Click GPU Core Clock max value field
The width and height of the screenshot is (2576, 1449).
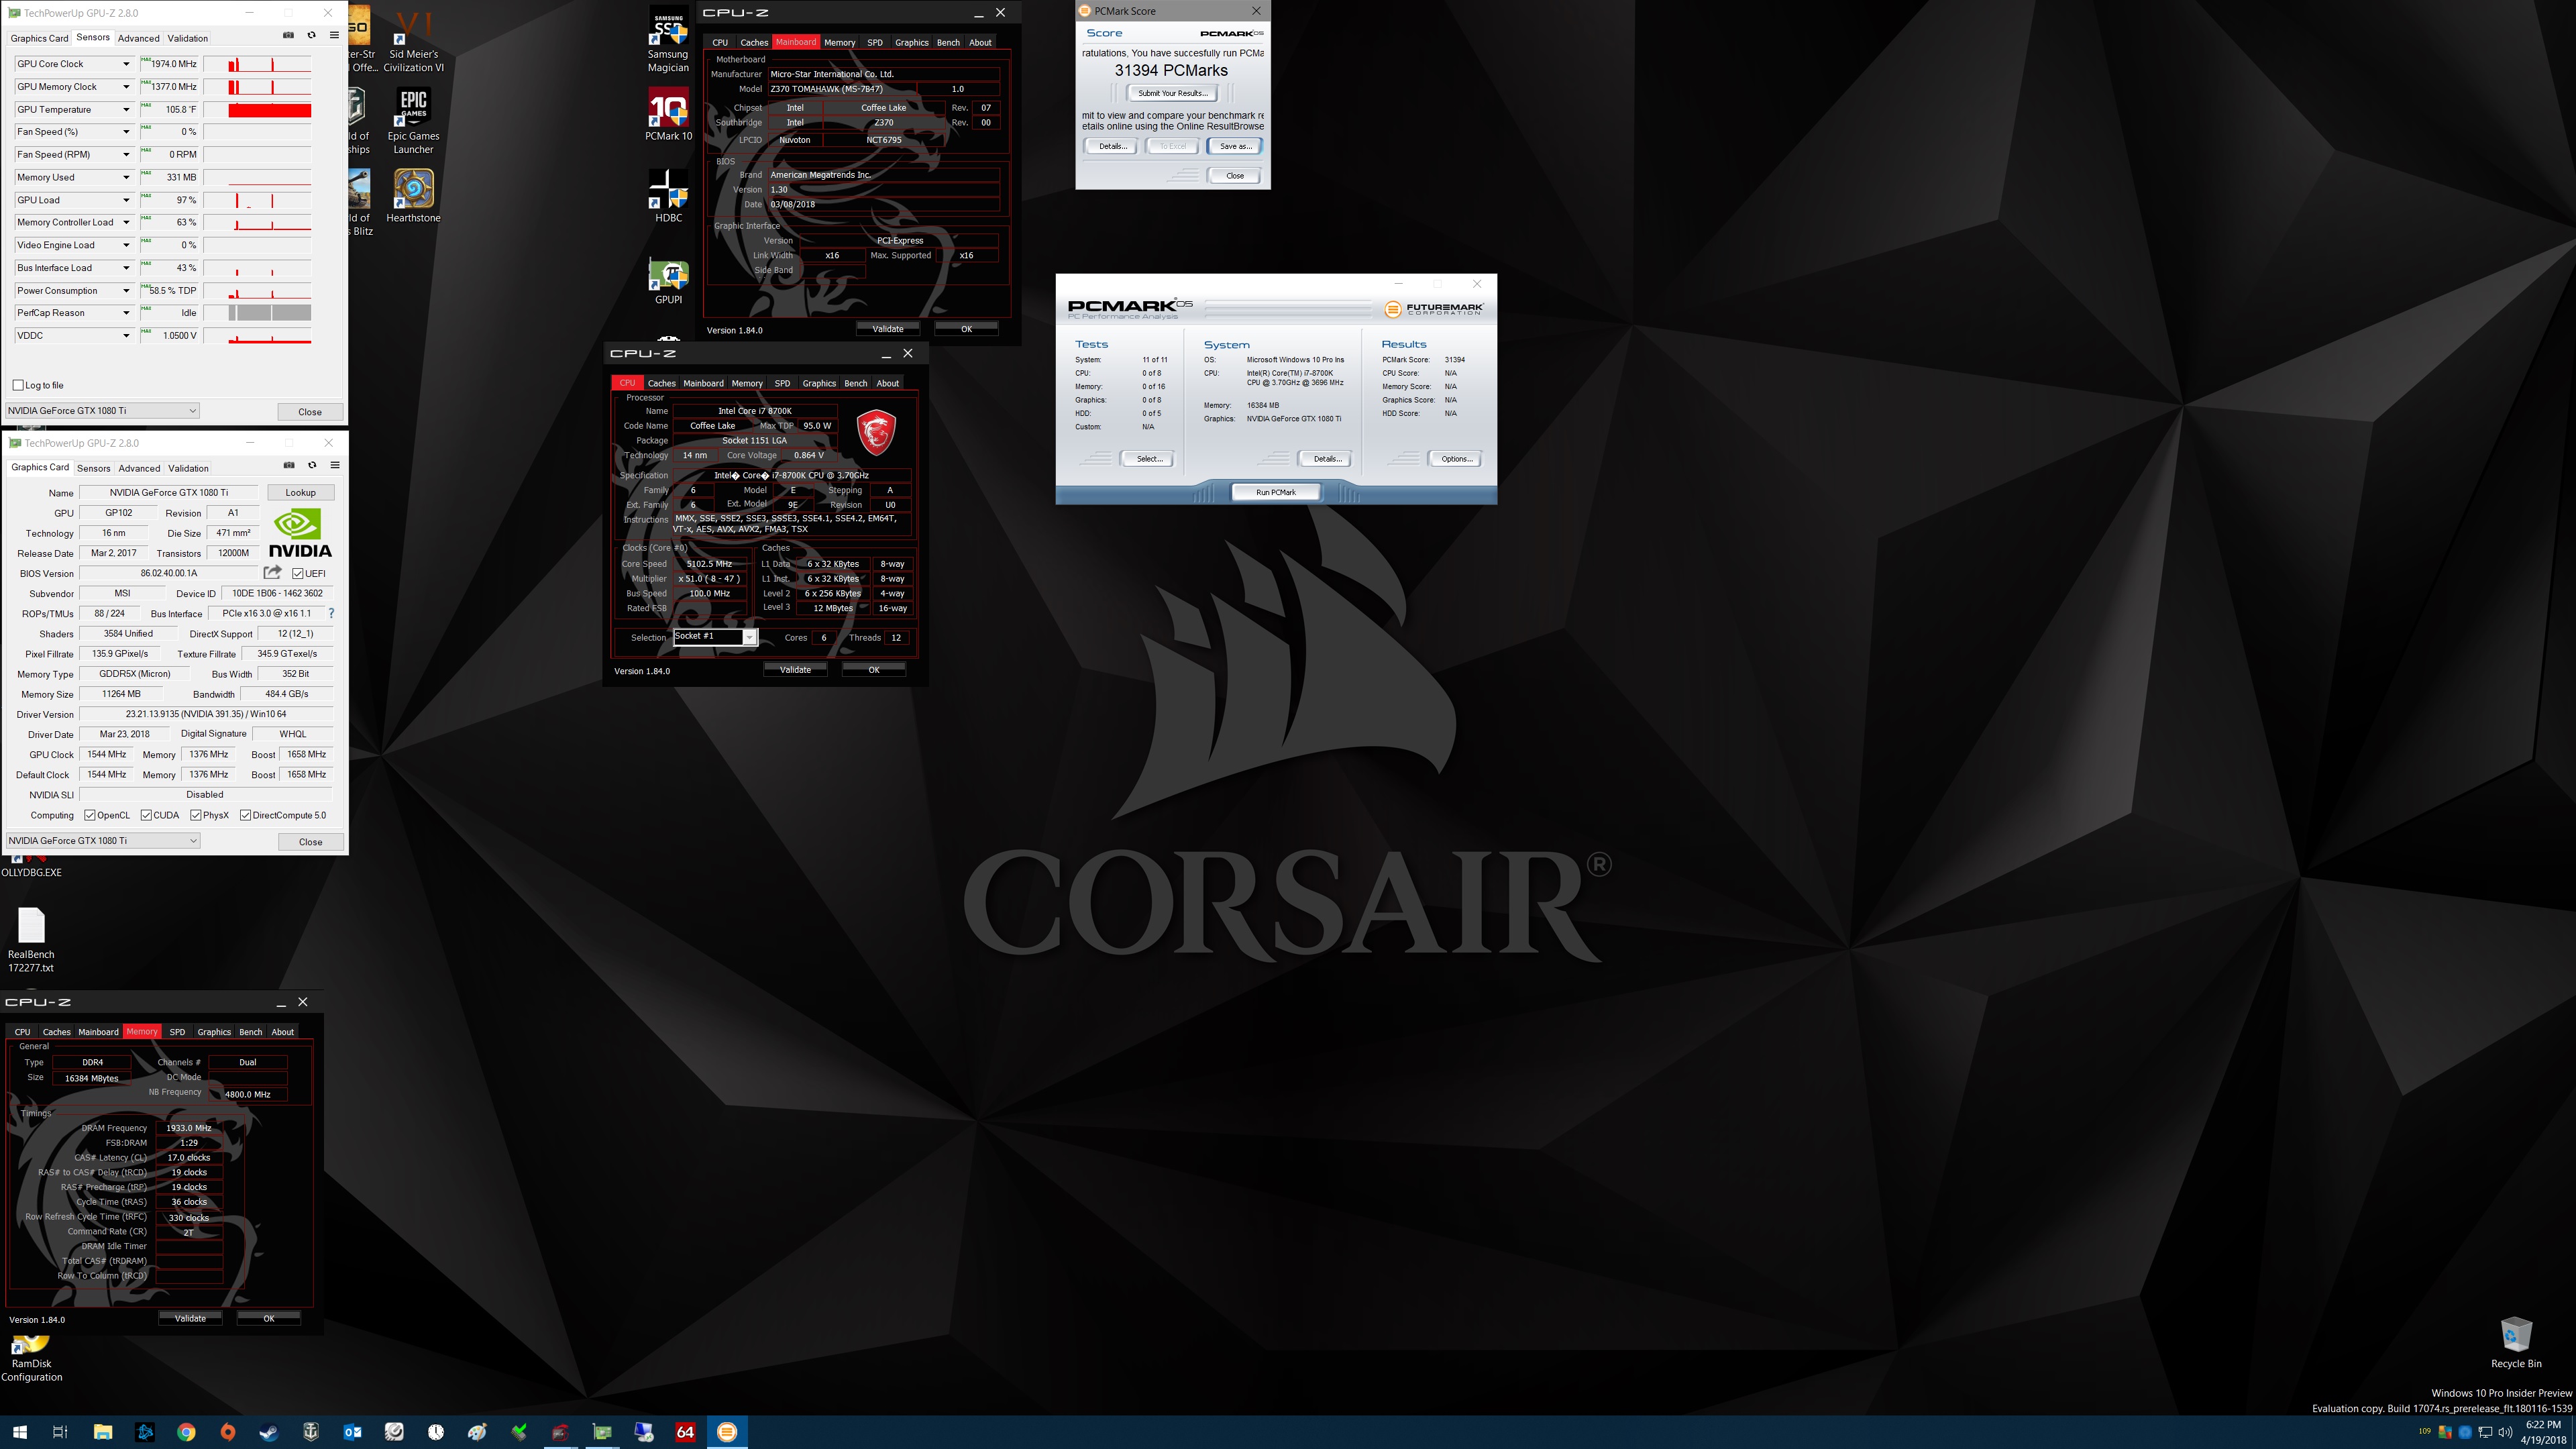(x=168, y=64)
